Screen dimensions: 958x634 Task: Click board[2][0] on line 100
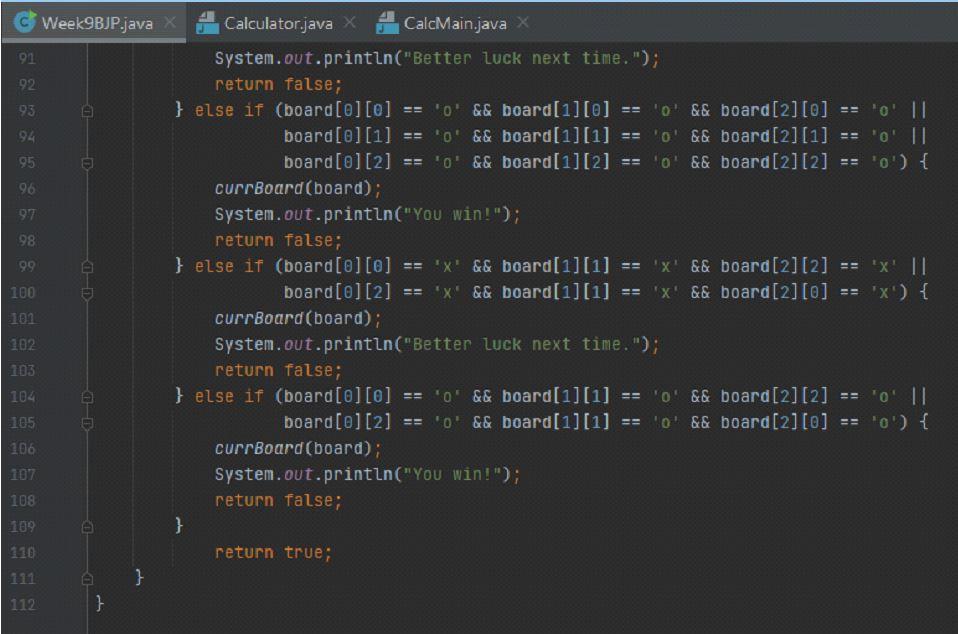coord(774,293)
